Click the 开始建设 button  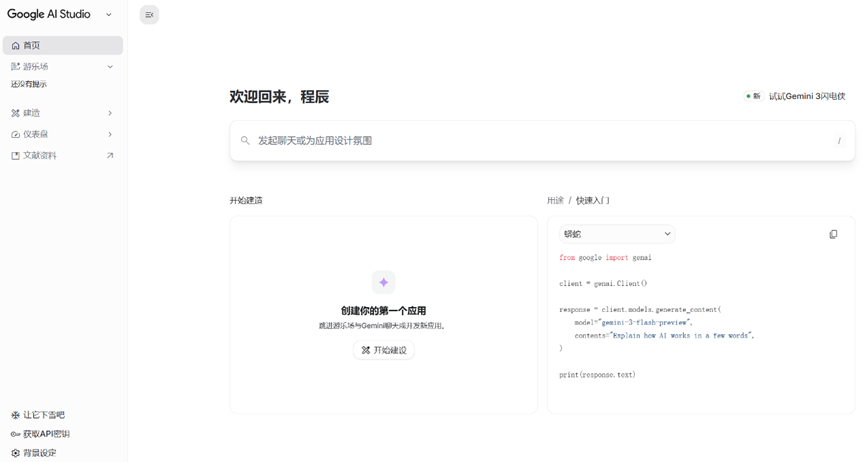[x=383, y=350]
